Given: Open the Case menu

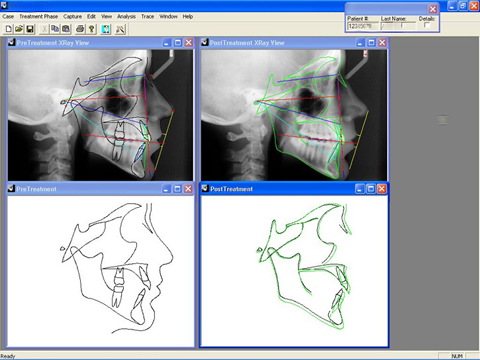Looking at the screenshot, I should (8, 16).
